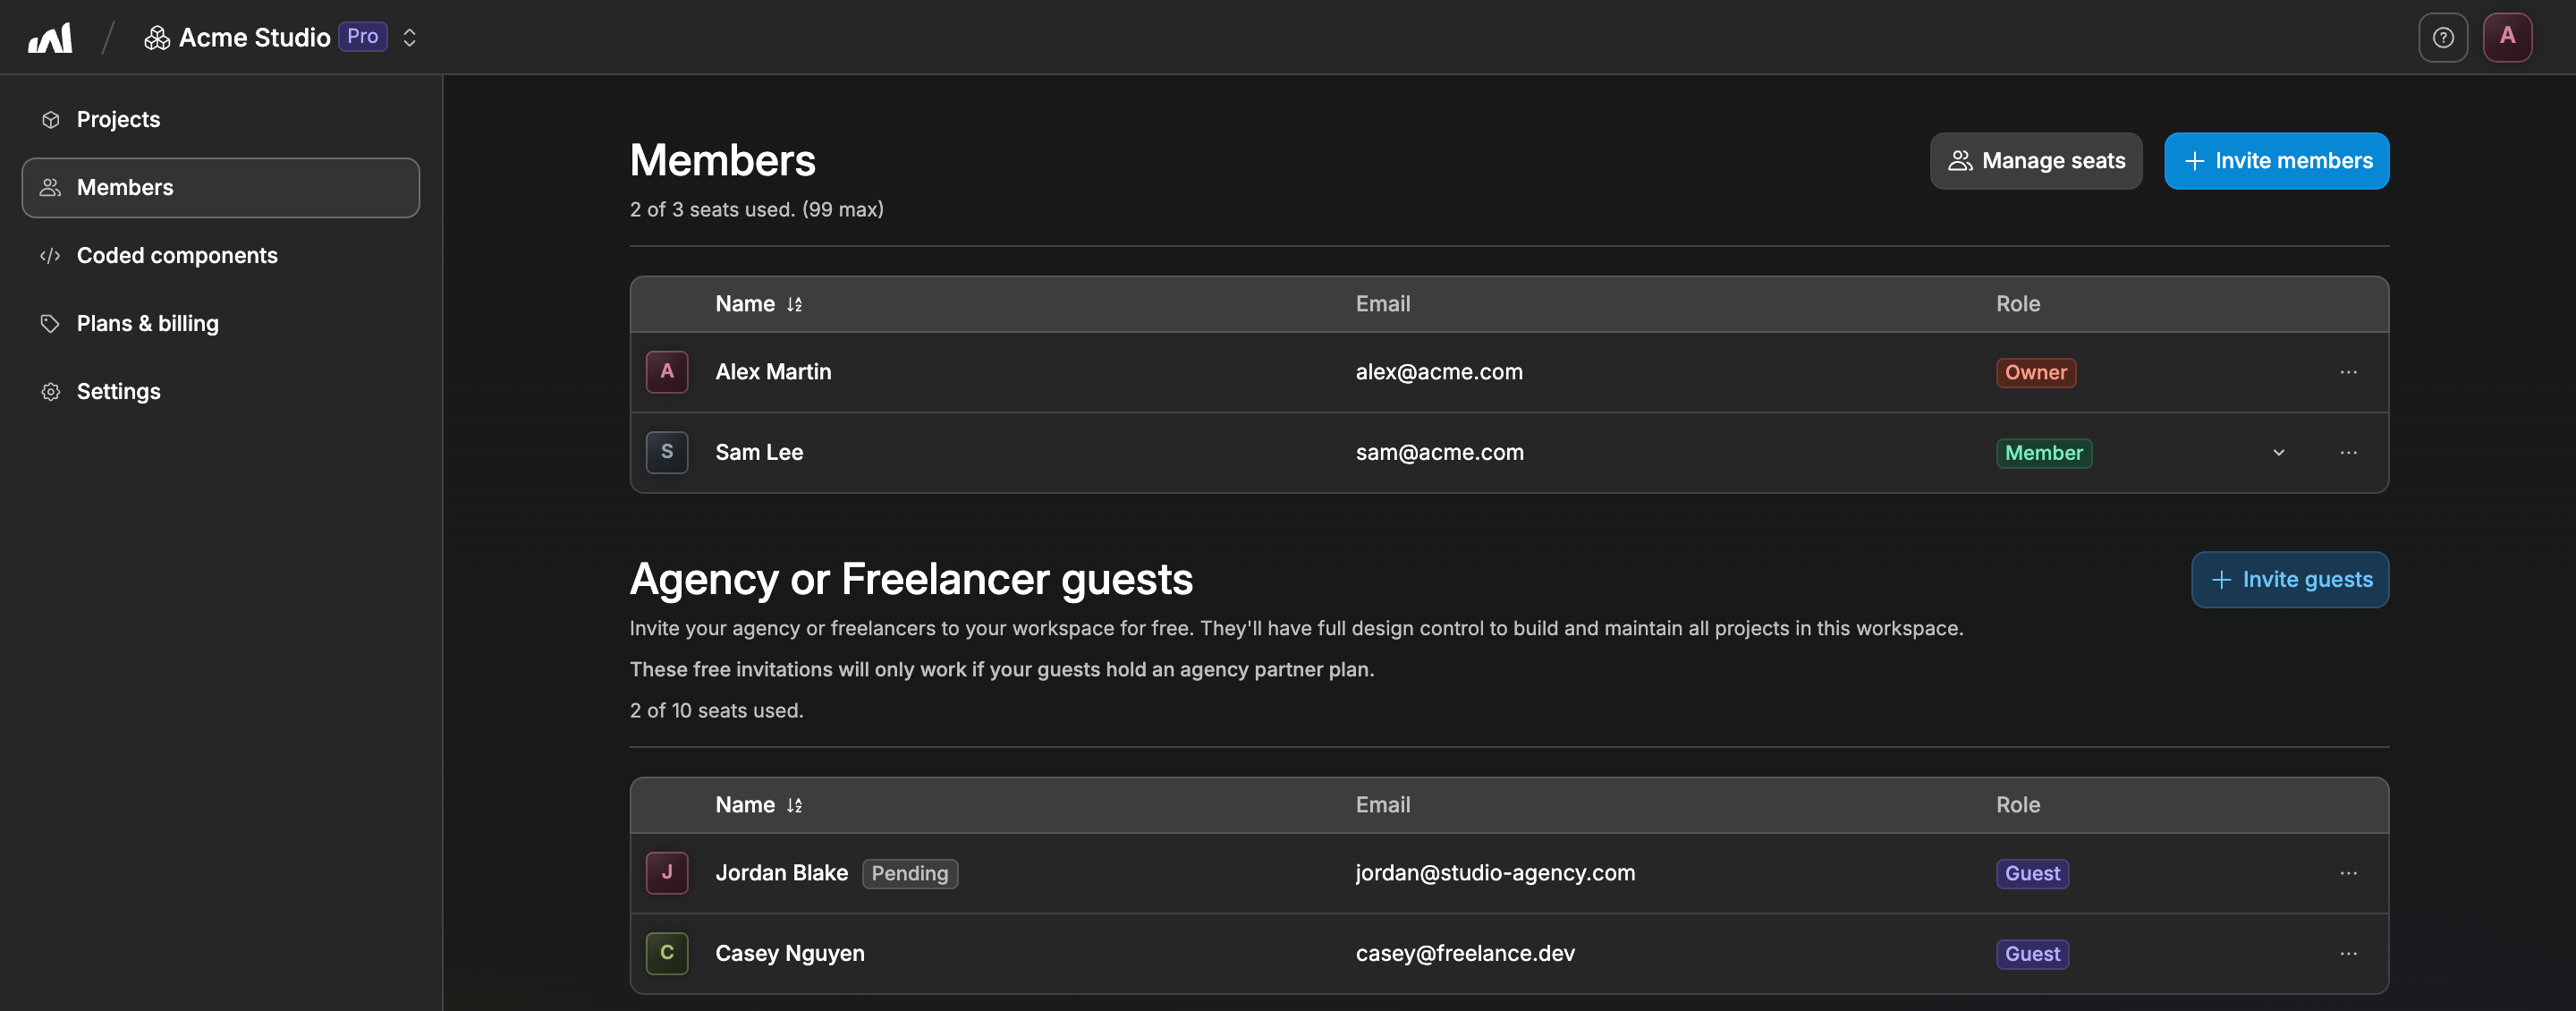Click the Settings gear icon
2576x1011 pixels.
click(50, 392)
